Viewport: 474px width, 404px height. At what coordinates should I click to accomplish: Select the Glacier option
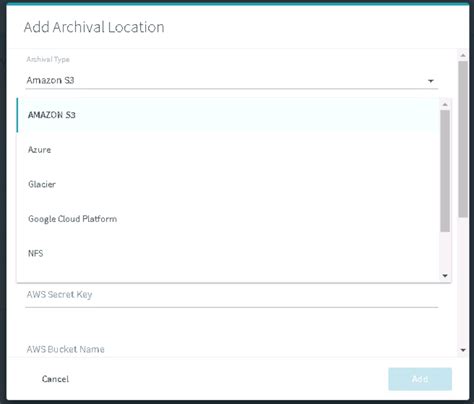[228, 184]
